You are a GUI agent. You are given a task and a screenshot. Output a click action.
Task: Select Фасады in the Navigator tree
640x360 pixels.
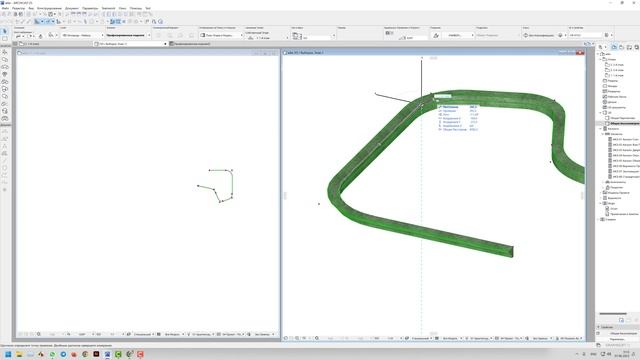612,86
